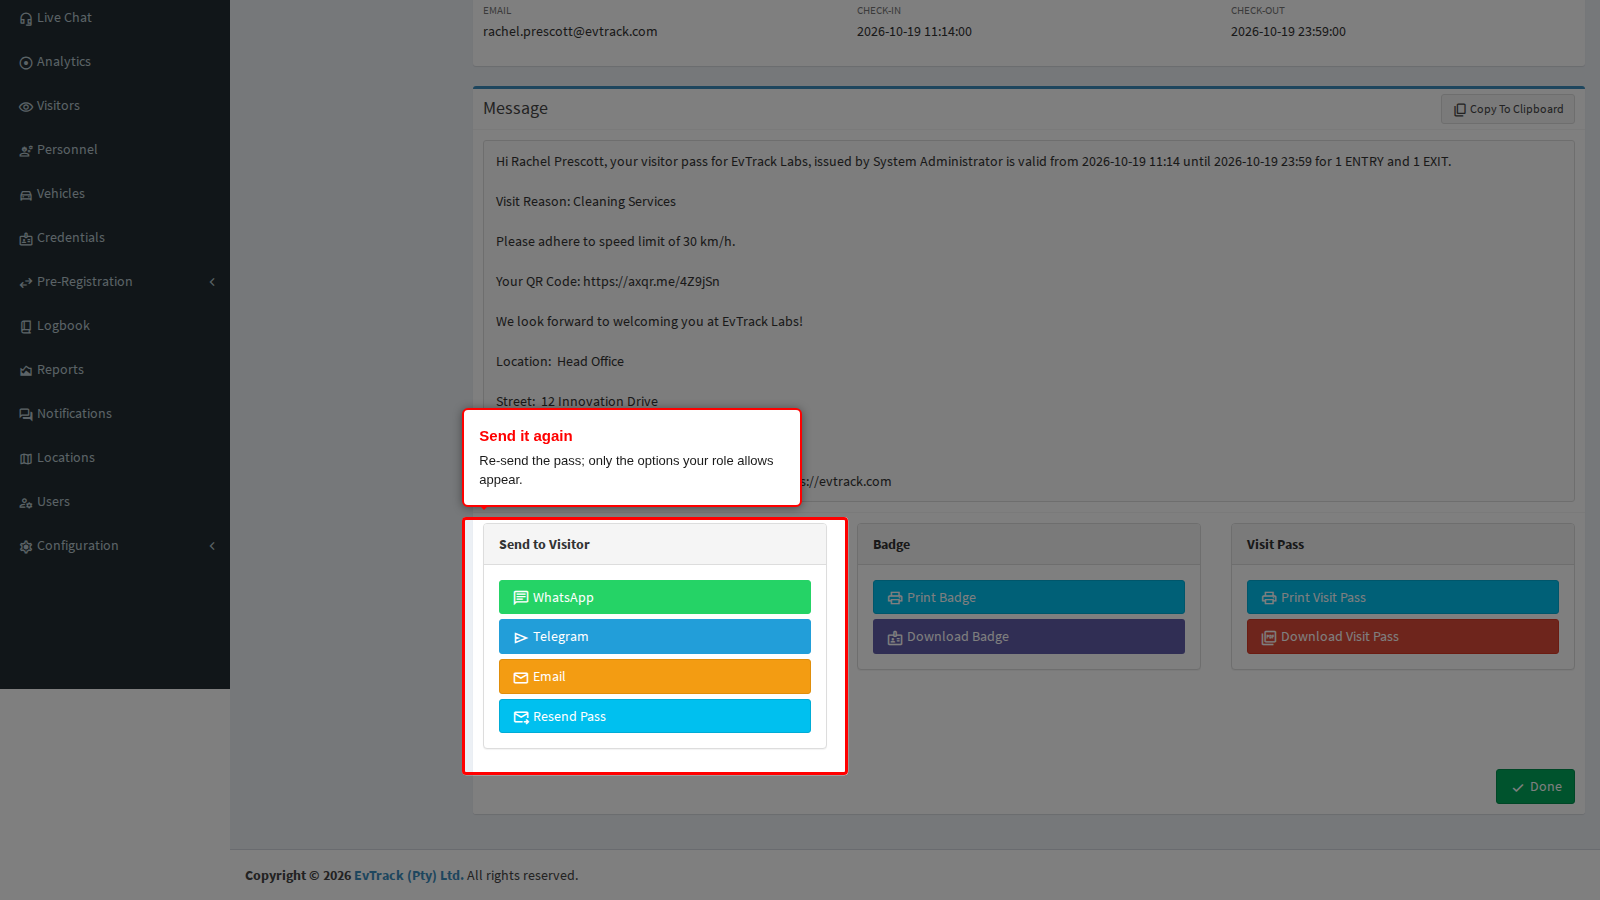Click the green Done button
Viewport: 1600px width, 900px height.
[x=1535, y=786]
